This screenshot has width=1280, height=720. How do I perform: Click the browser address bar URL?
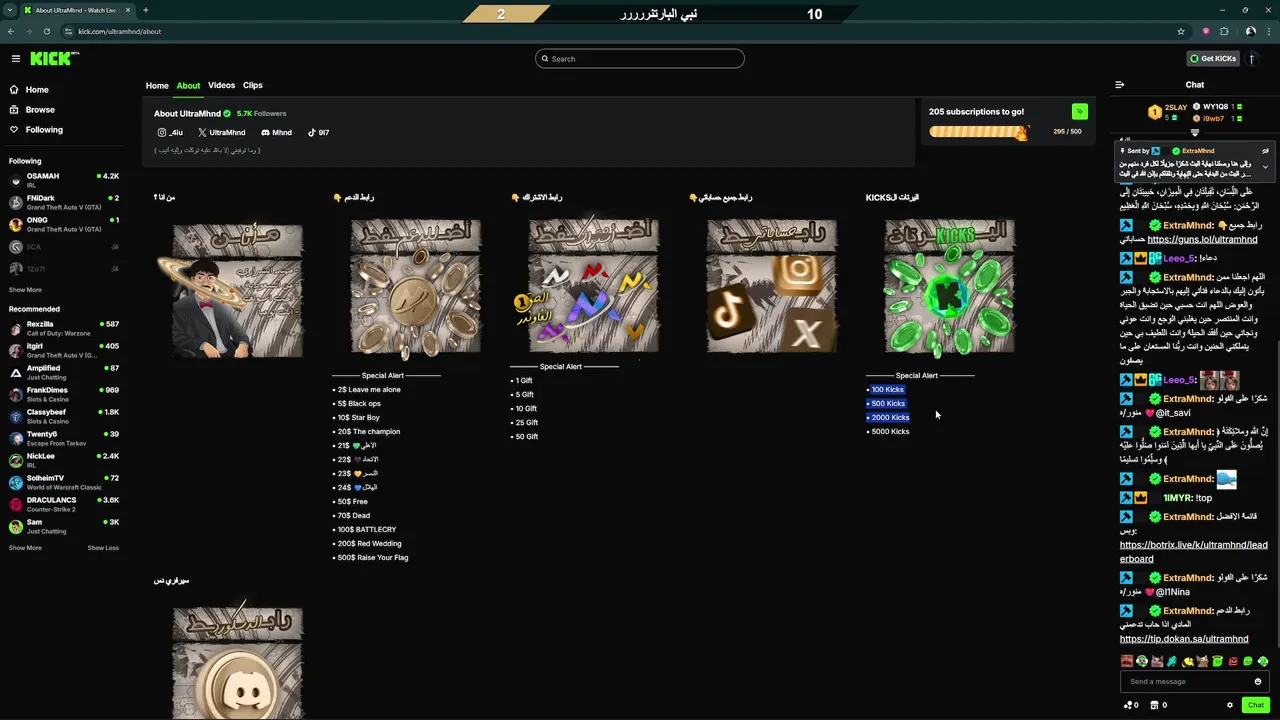pyautogui.click(x=120, y=31)
